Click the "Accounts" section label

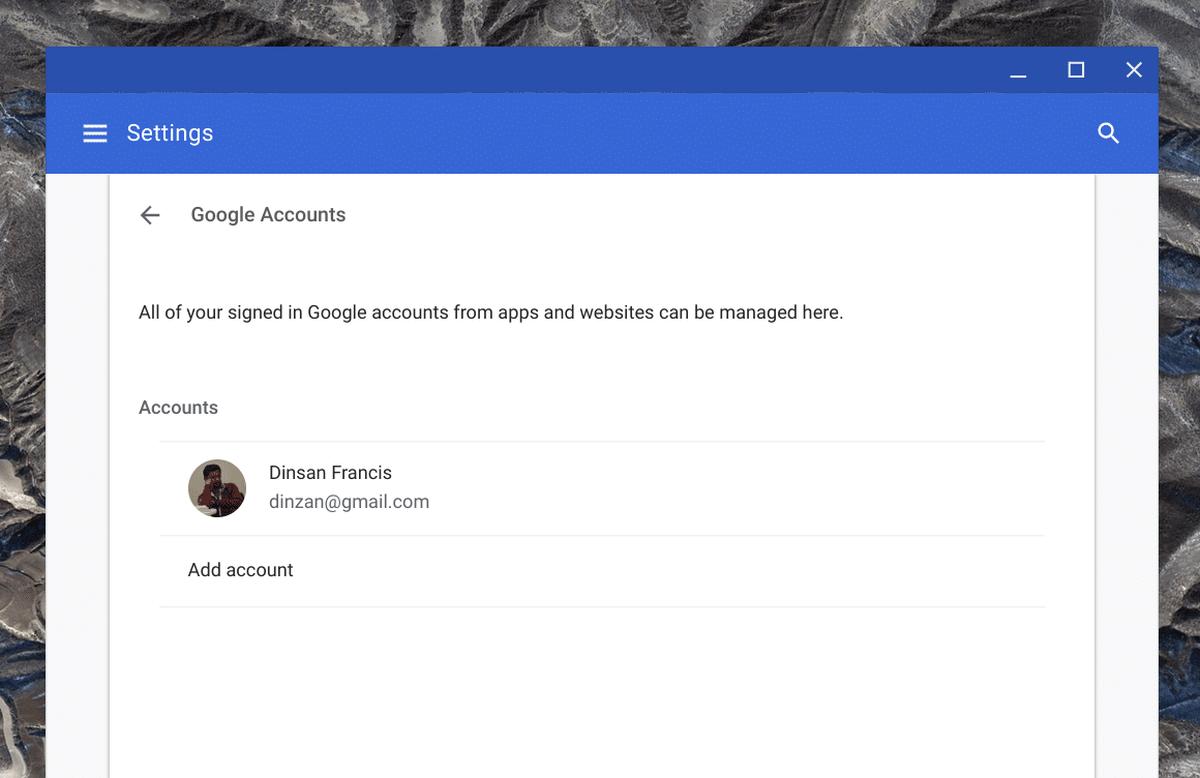[x=178, y=408]
